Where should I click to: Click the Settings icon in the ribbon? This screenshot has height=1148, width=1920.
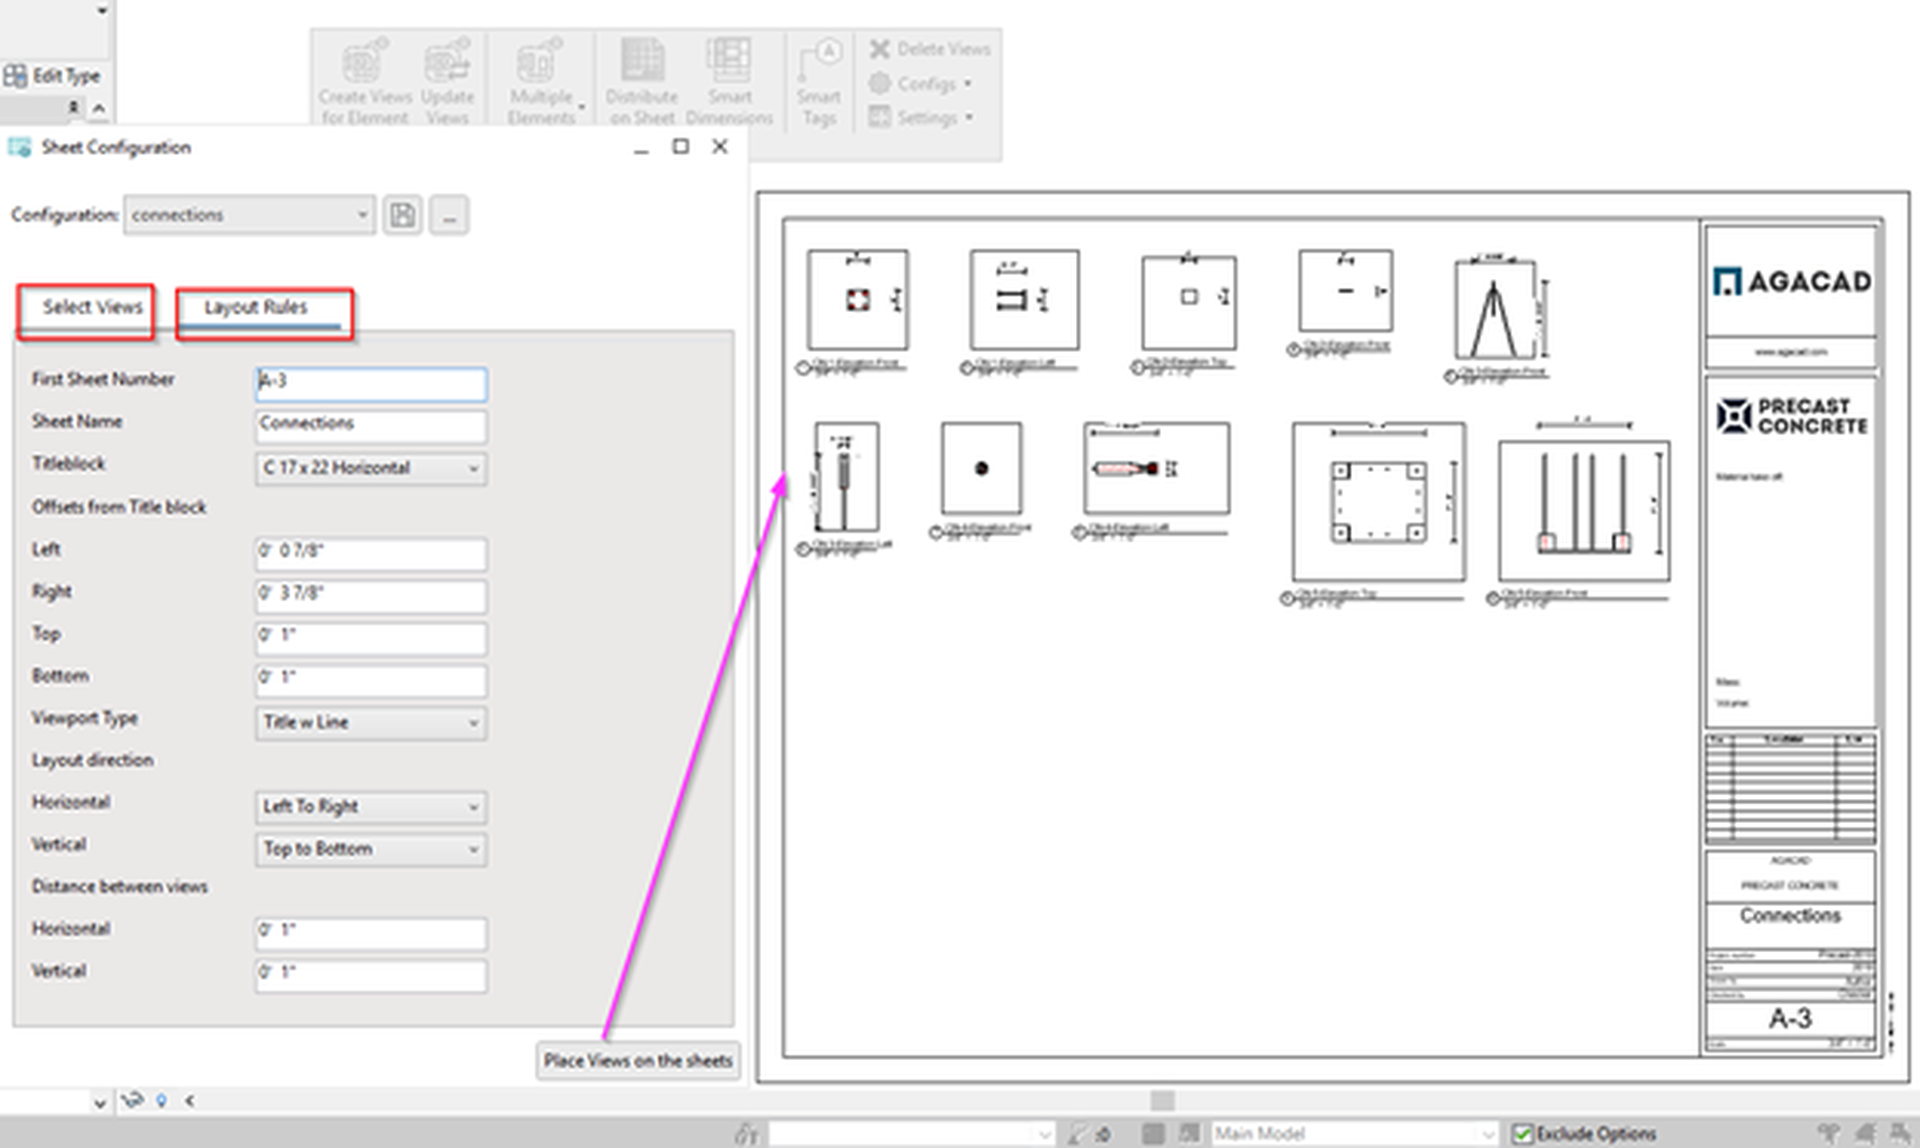[881, 117]
